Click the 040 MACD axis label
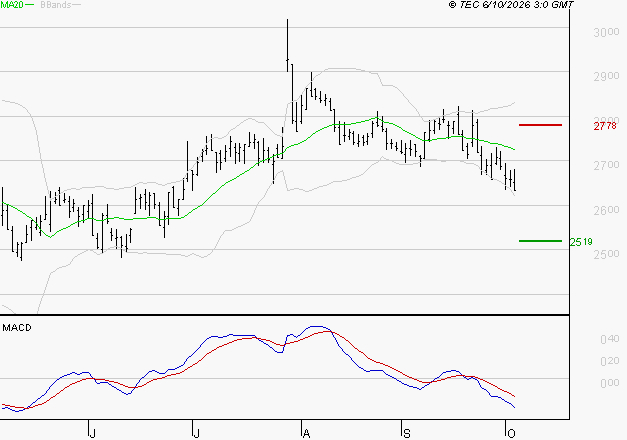This screenshot has height=440, width=627. coord(610,339)
